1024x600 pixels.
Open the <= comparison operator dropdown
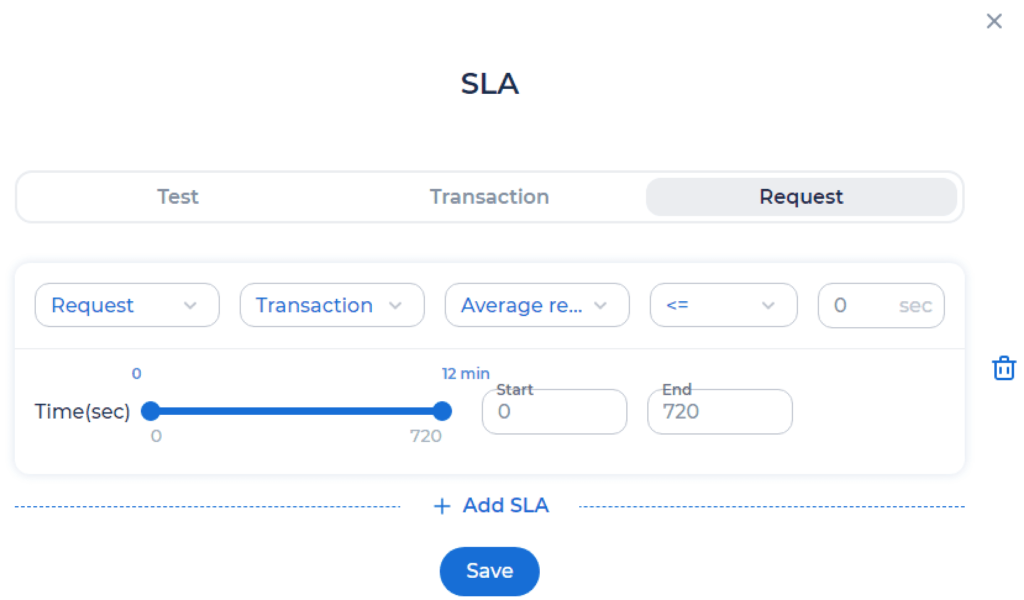pos(722,305)
